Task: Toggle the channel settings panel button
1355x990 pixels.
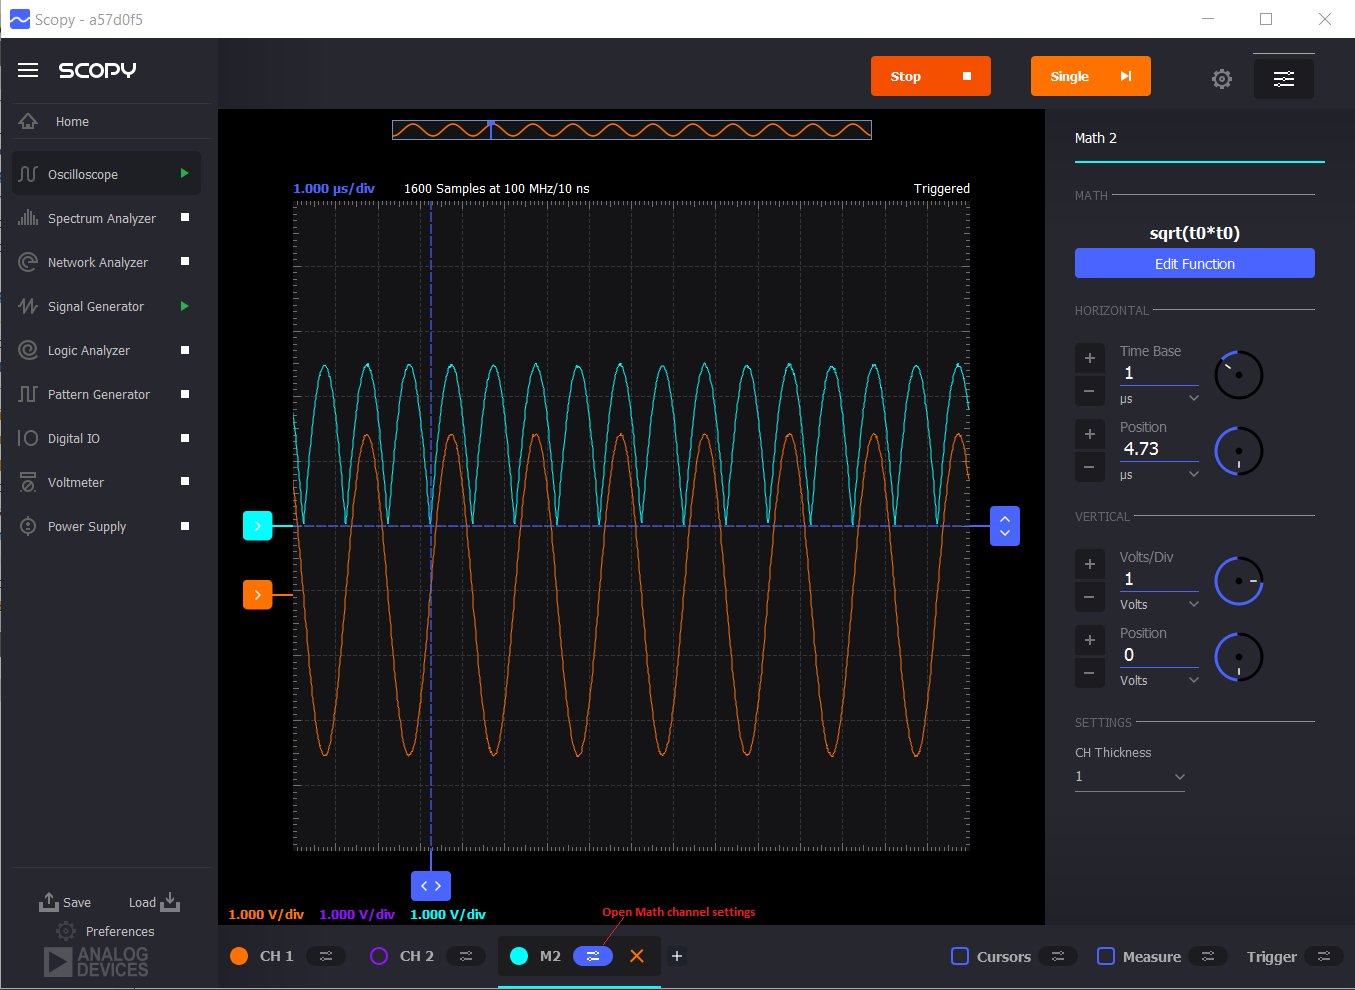Action: pos(1284,79)
